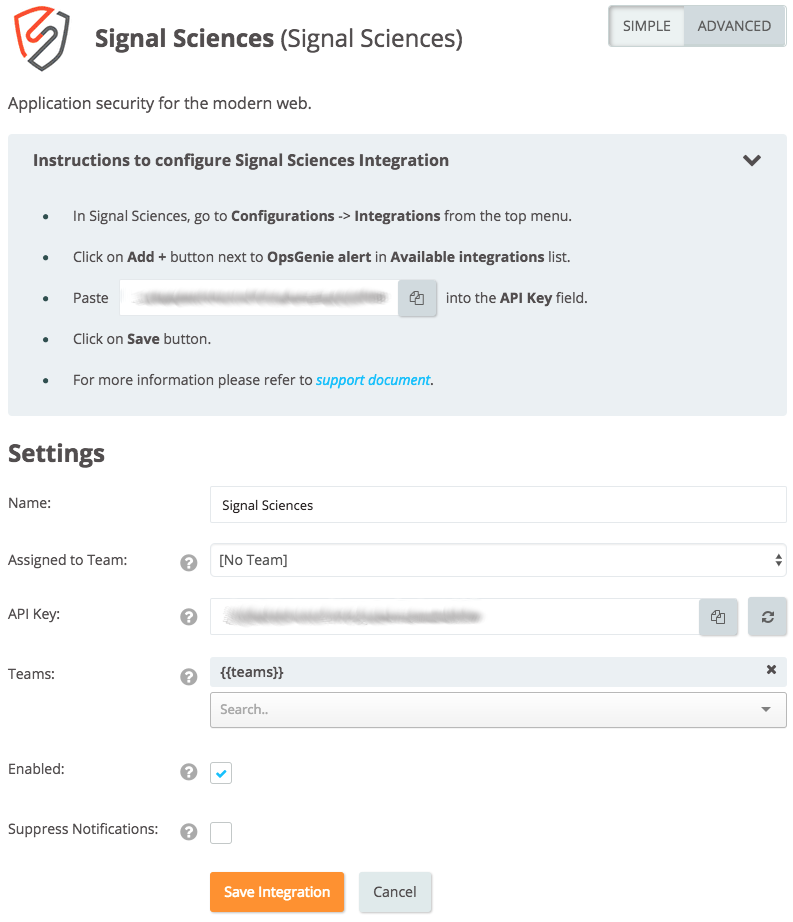Open help for Assigned to Team
The height and width of the screenshot is (922, 793).
188,563
